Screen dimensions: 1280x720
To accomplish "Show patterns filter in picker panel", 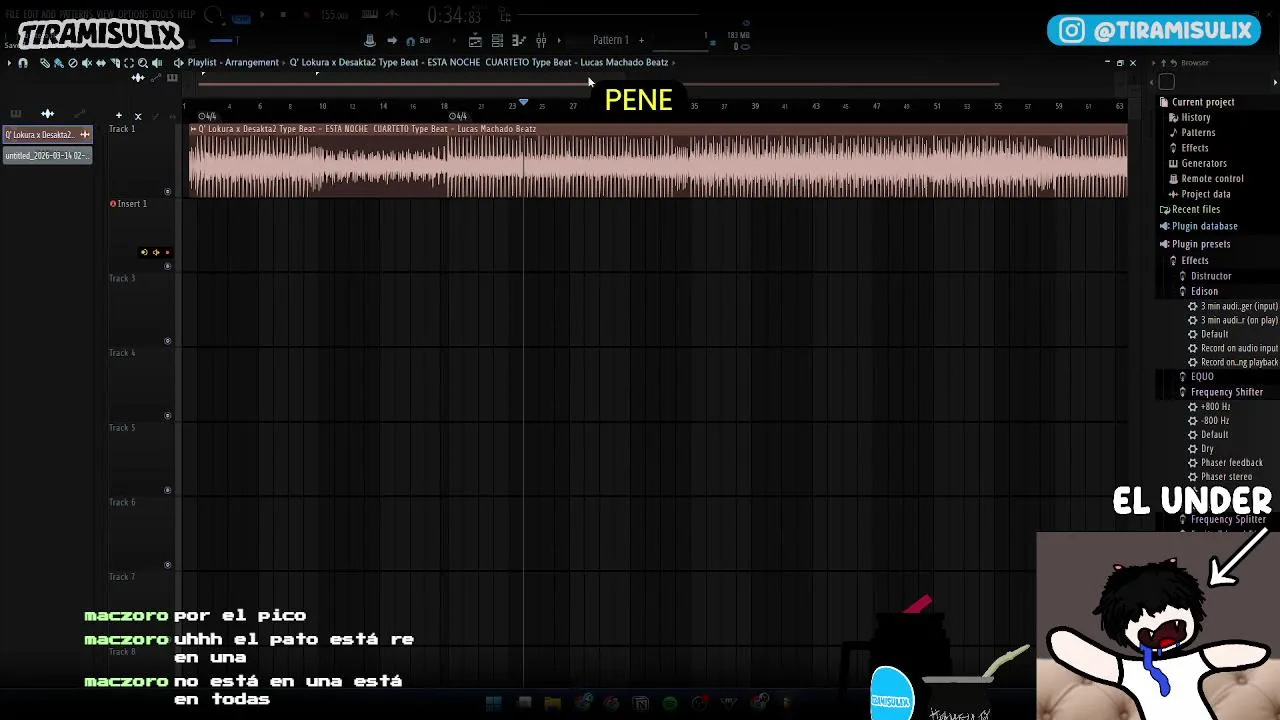I will [x=16, y=114].
